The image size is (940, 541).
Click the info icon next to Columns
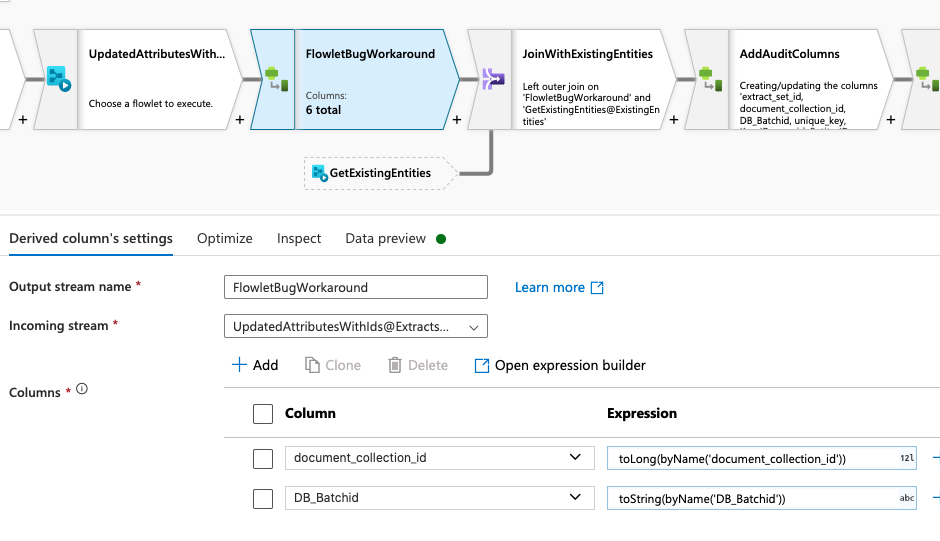[x=82, y=389]
